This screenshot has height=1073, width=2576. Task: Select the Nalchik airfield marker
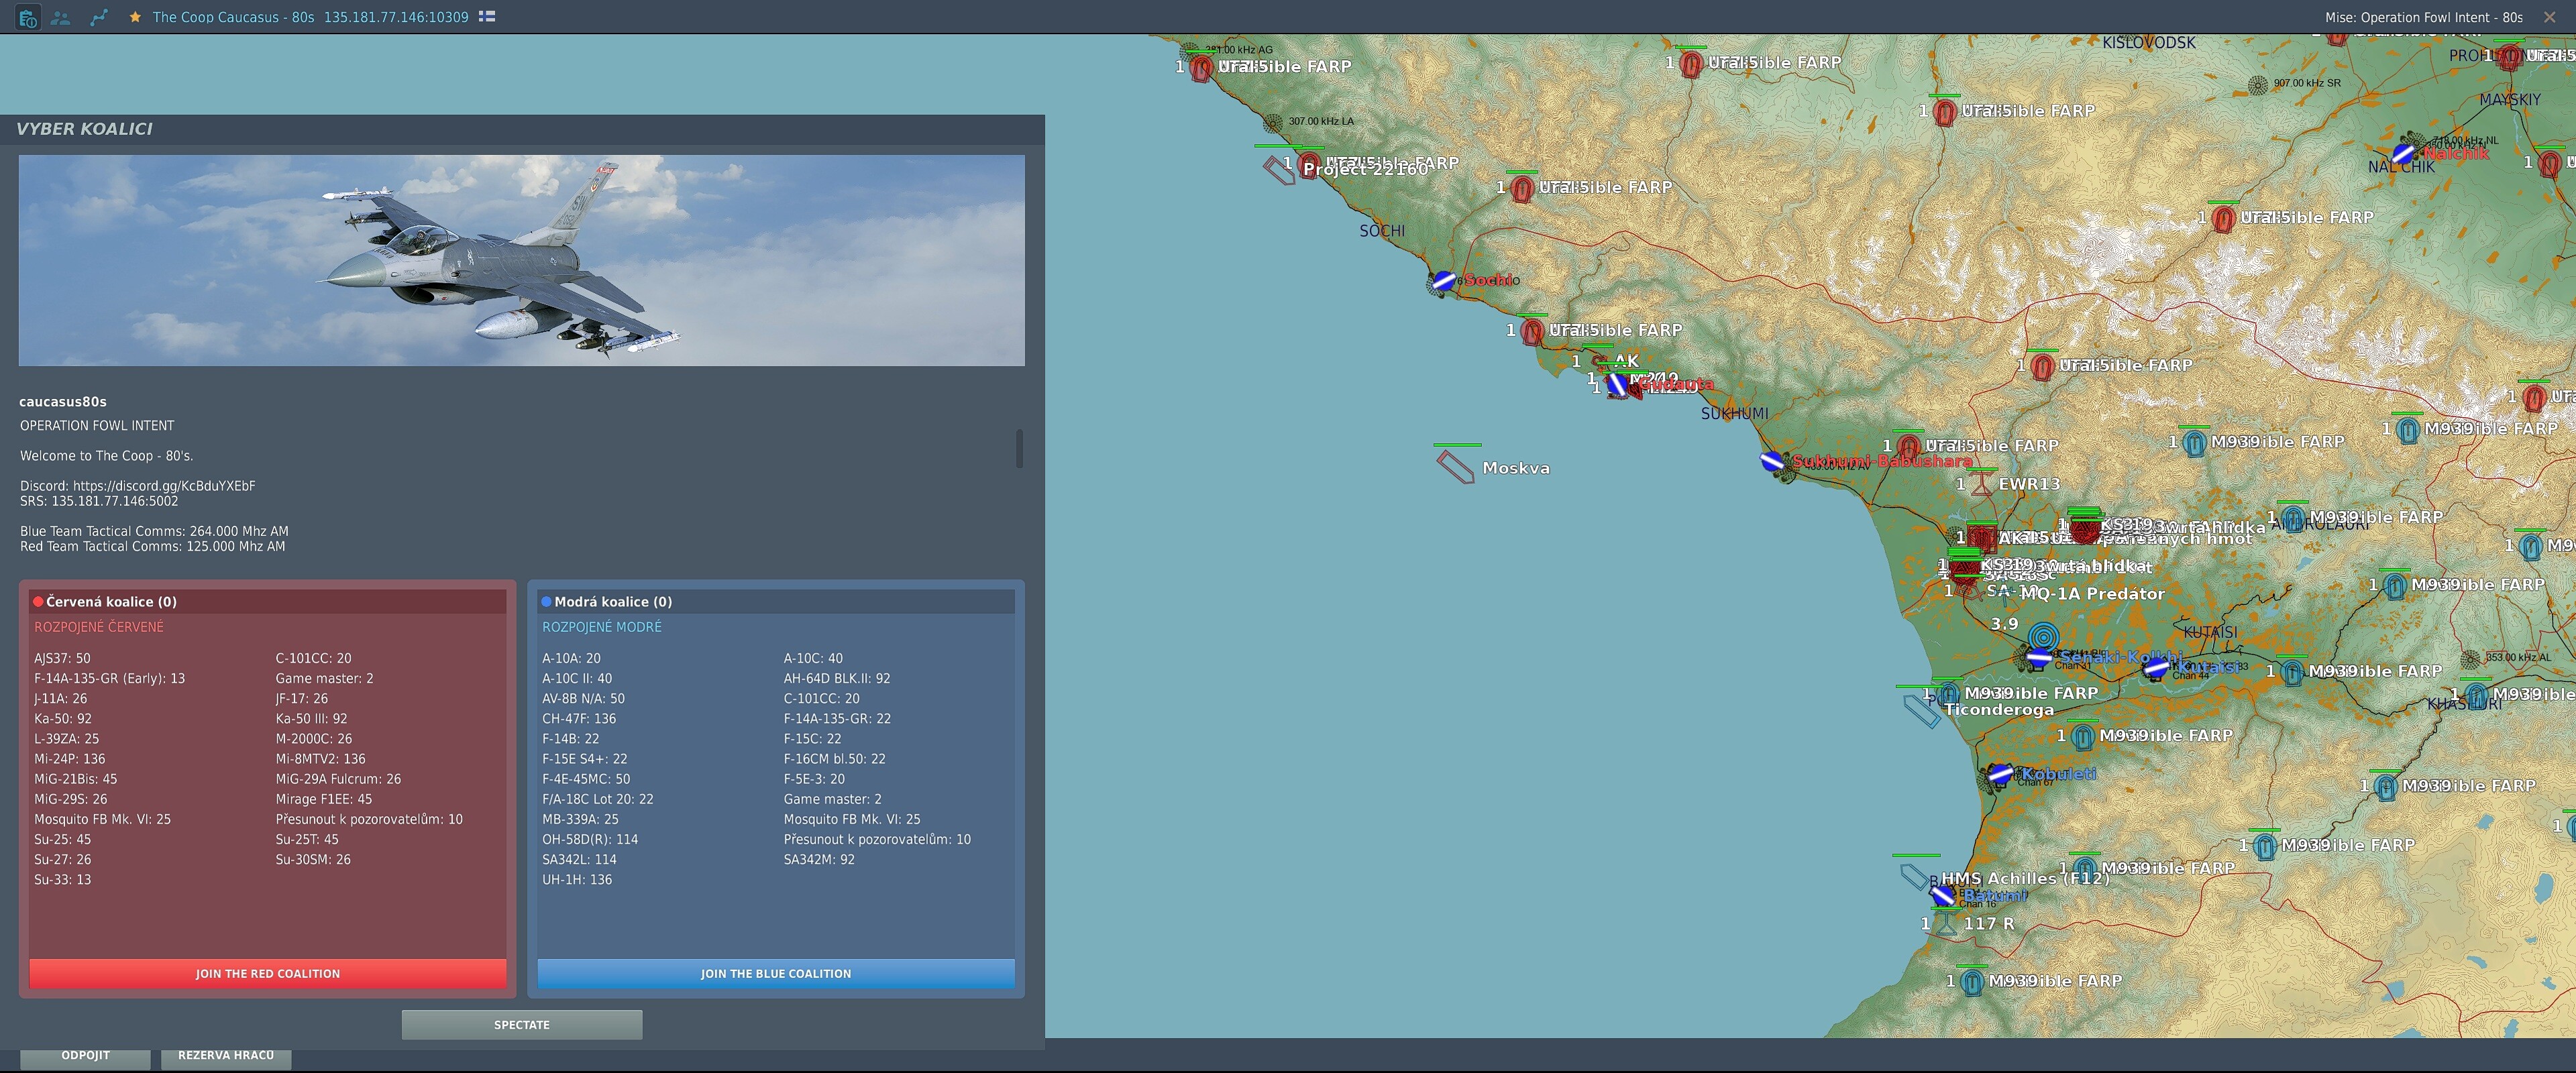(x=2404, y=153)
